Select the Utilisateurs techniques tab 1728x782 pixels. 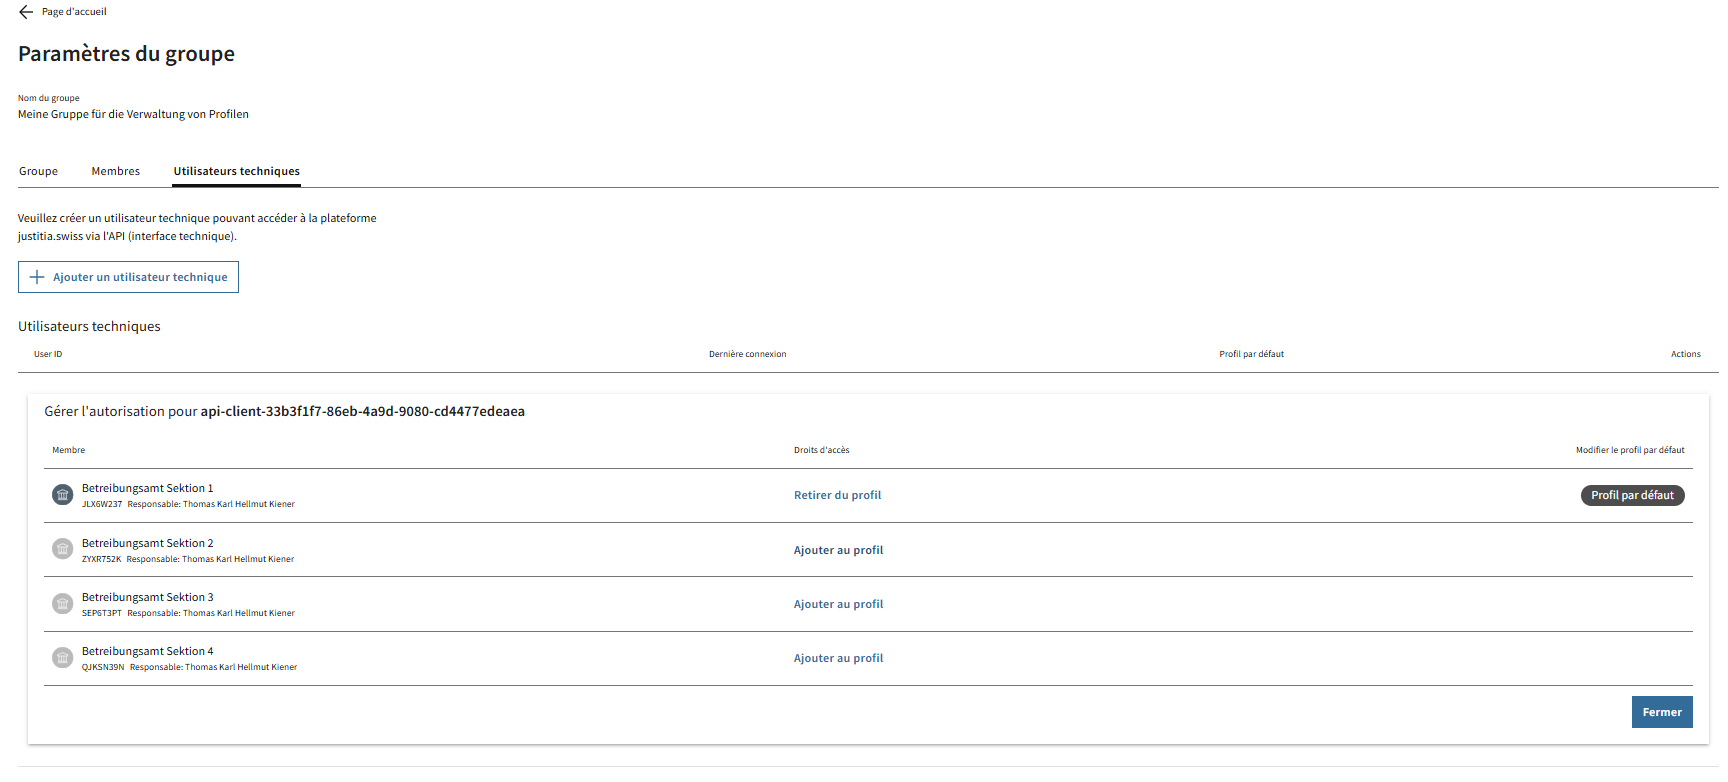(x=237, y=171)
